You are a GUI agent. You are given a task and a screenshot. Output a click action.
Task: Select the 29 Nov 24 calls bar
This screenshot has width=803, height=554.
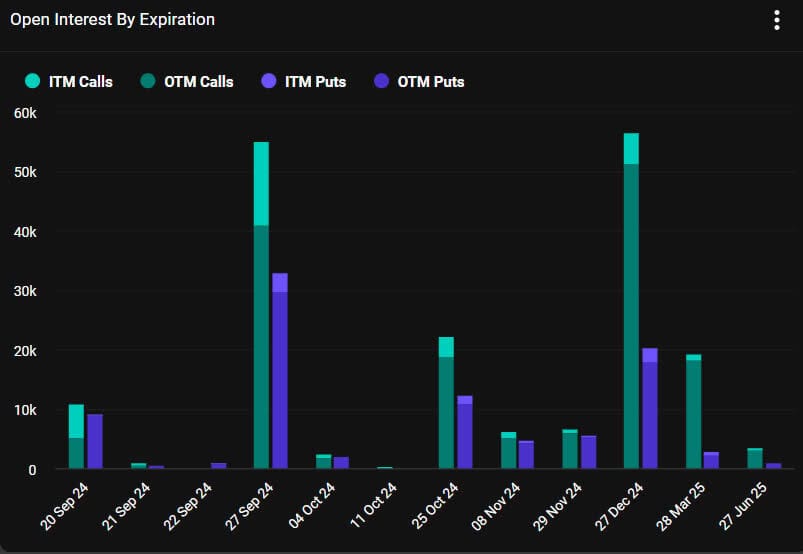[x=570, y=450]
